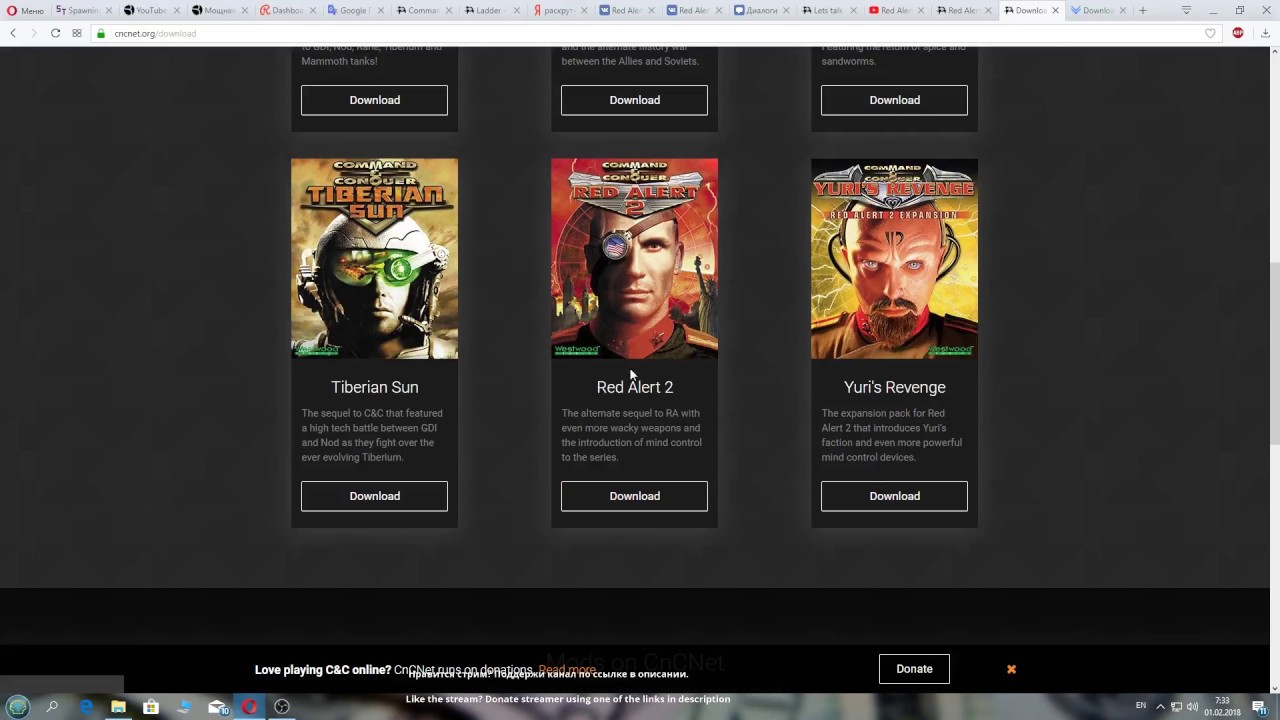The width and height of the screenshot is (1280, 720).
Task: Open a new browser tab
Action: click(x=1143, y=10)
